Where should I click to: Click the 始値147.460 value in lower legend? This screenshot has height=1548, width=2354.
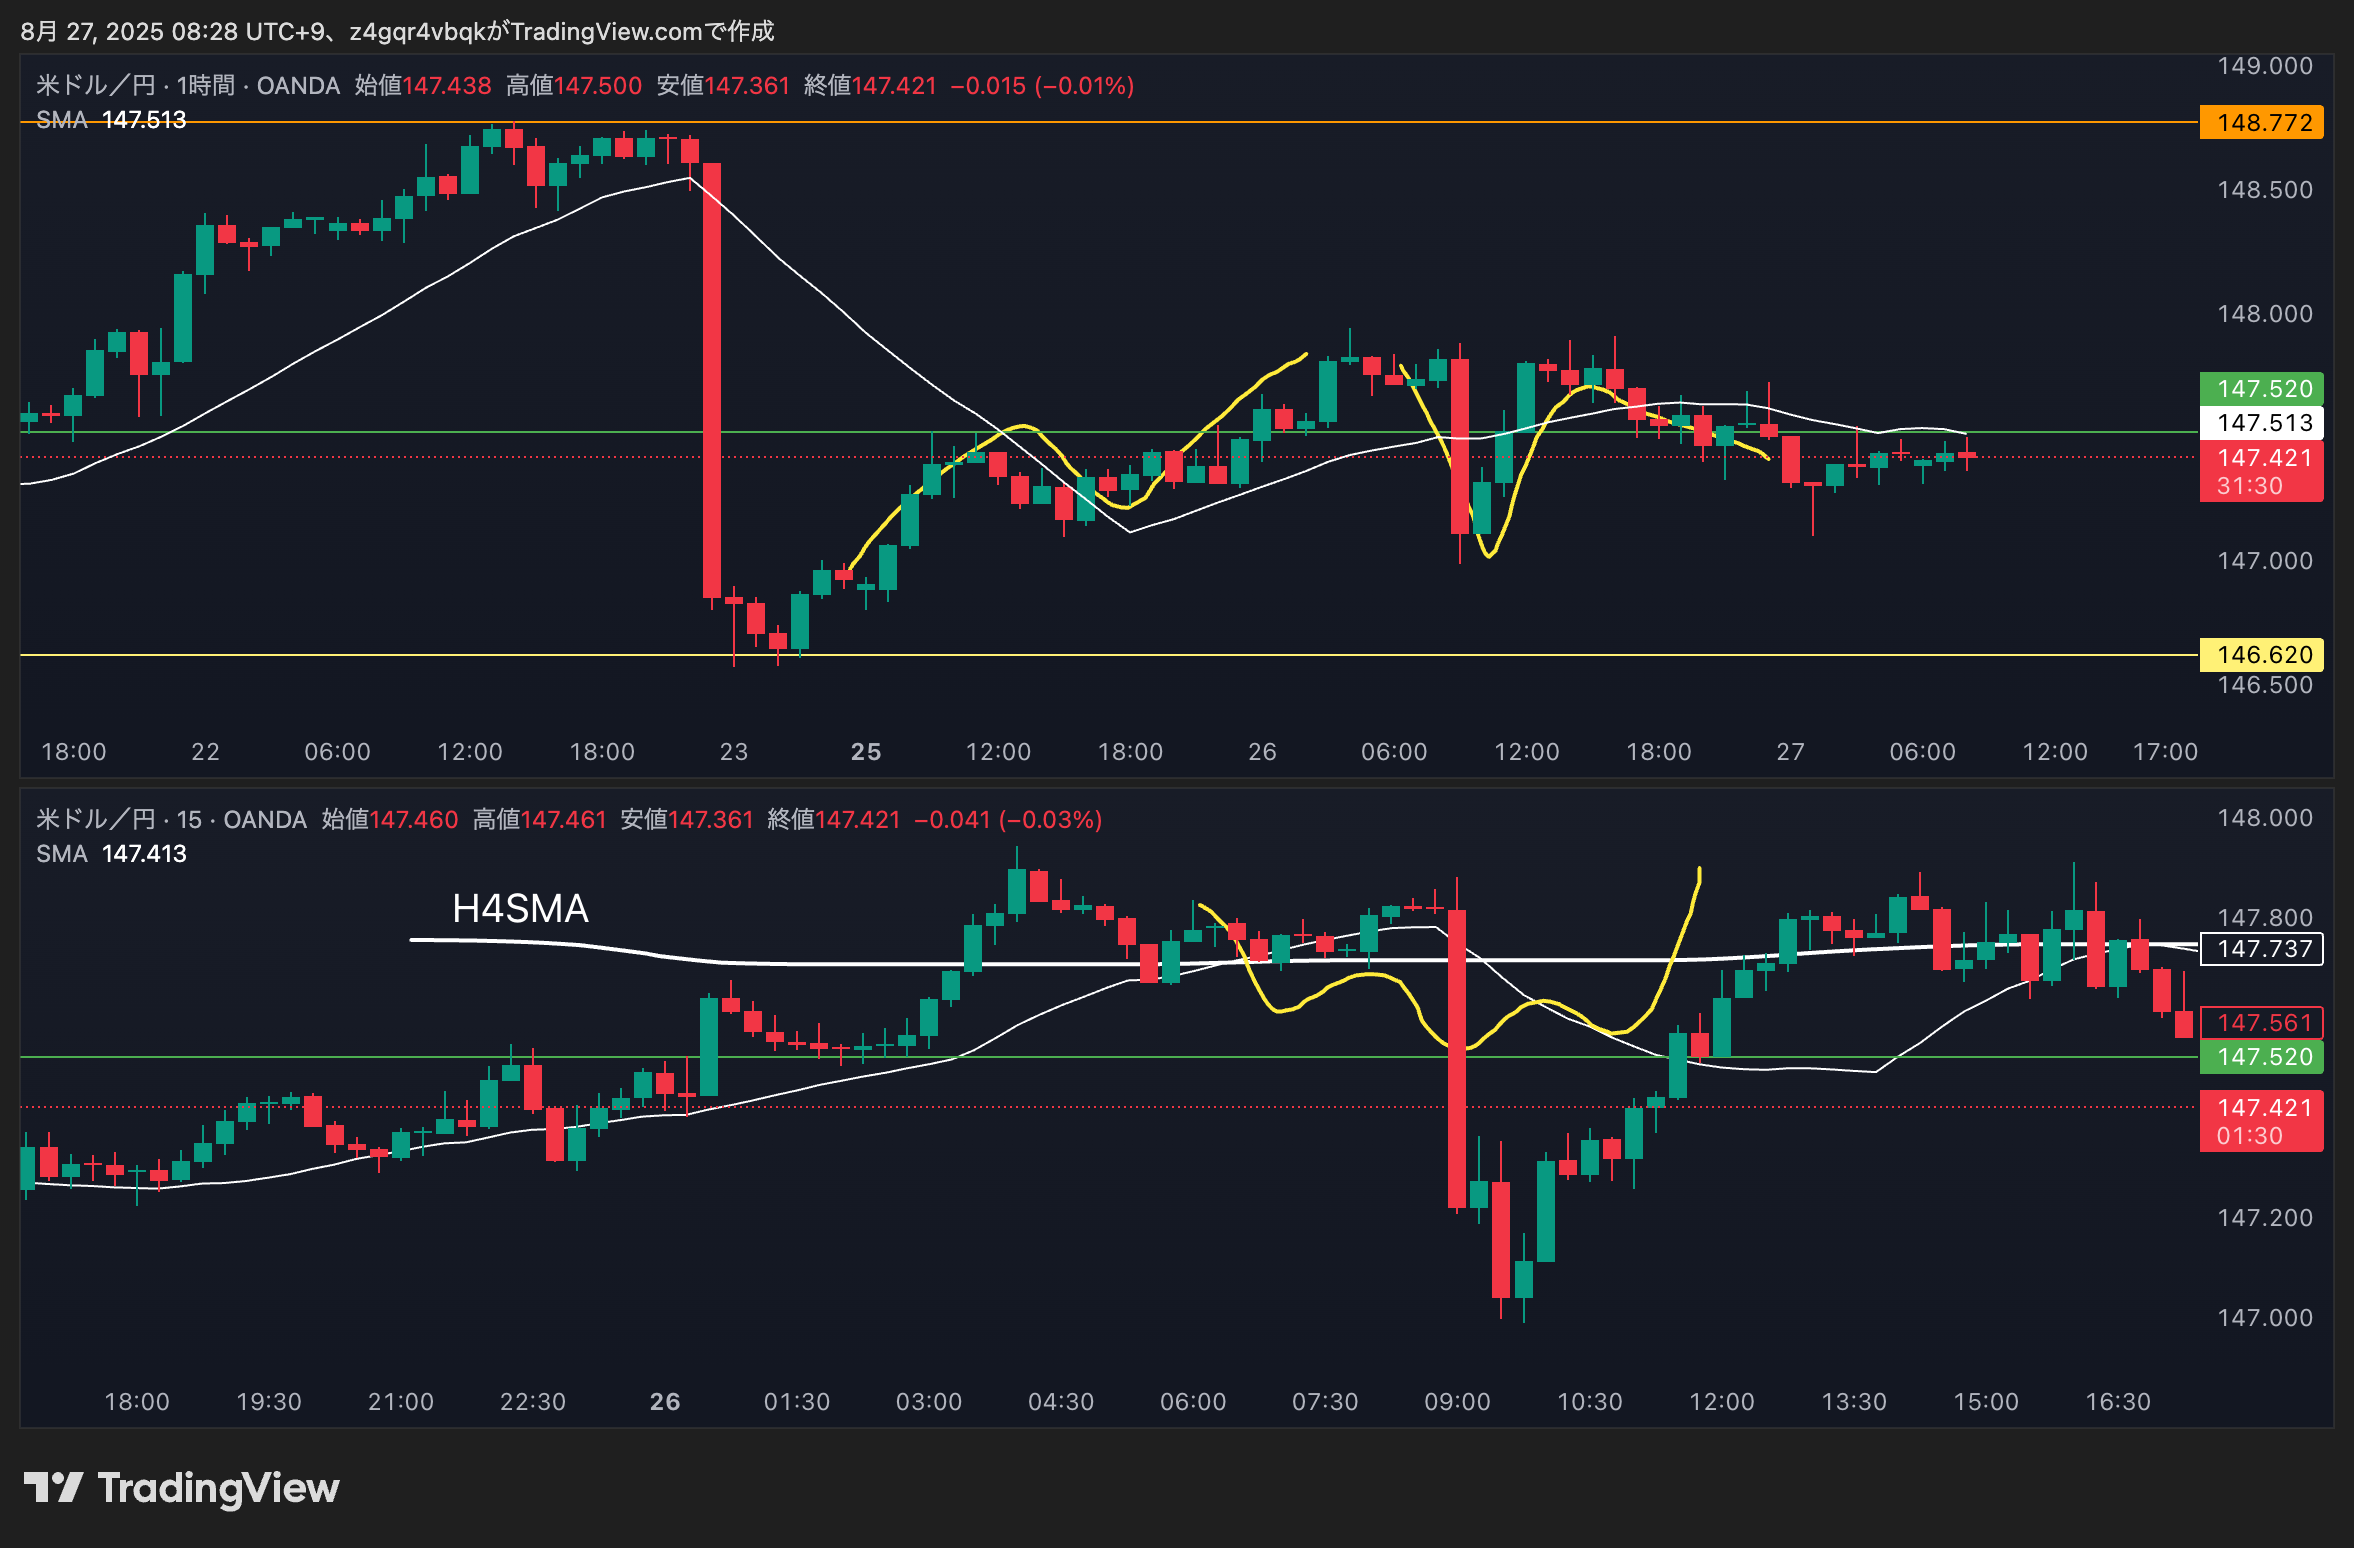coord(390,820)
